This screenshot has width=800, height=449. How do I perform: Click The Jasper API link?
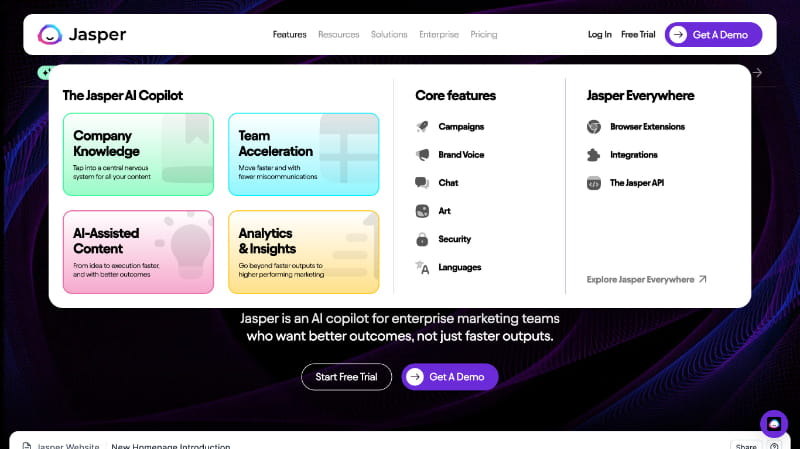click(x=637, y=183)
